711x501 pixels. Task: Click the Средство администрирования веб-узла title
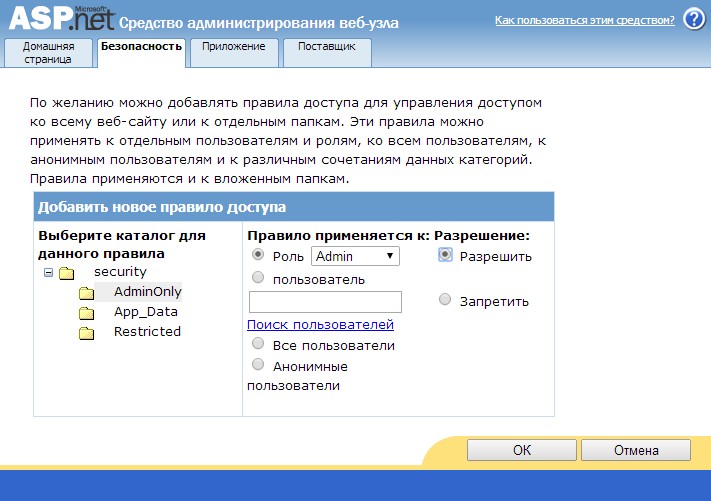258,23
